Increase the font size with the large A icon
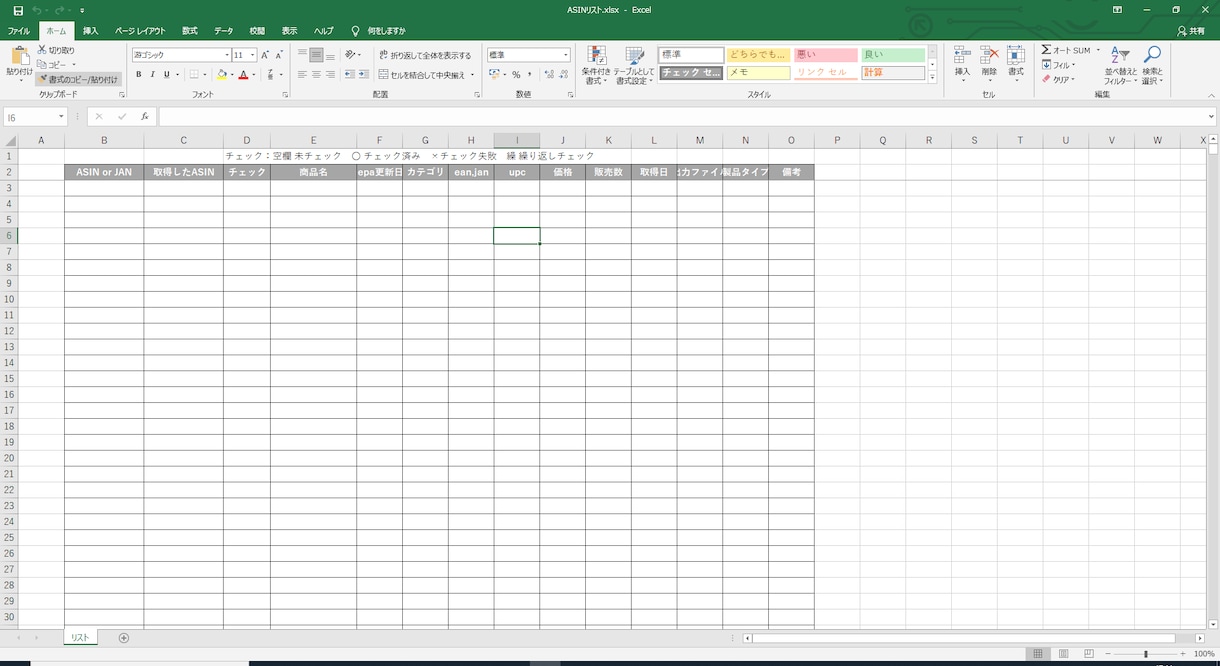This screenshot has height=666, width=1220. click(x=265, y=55)
